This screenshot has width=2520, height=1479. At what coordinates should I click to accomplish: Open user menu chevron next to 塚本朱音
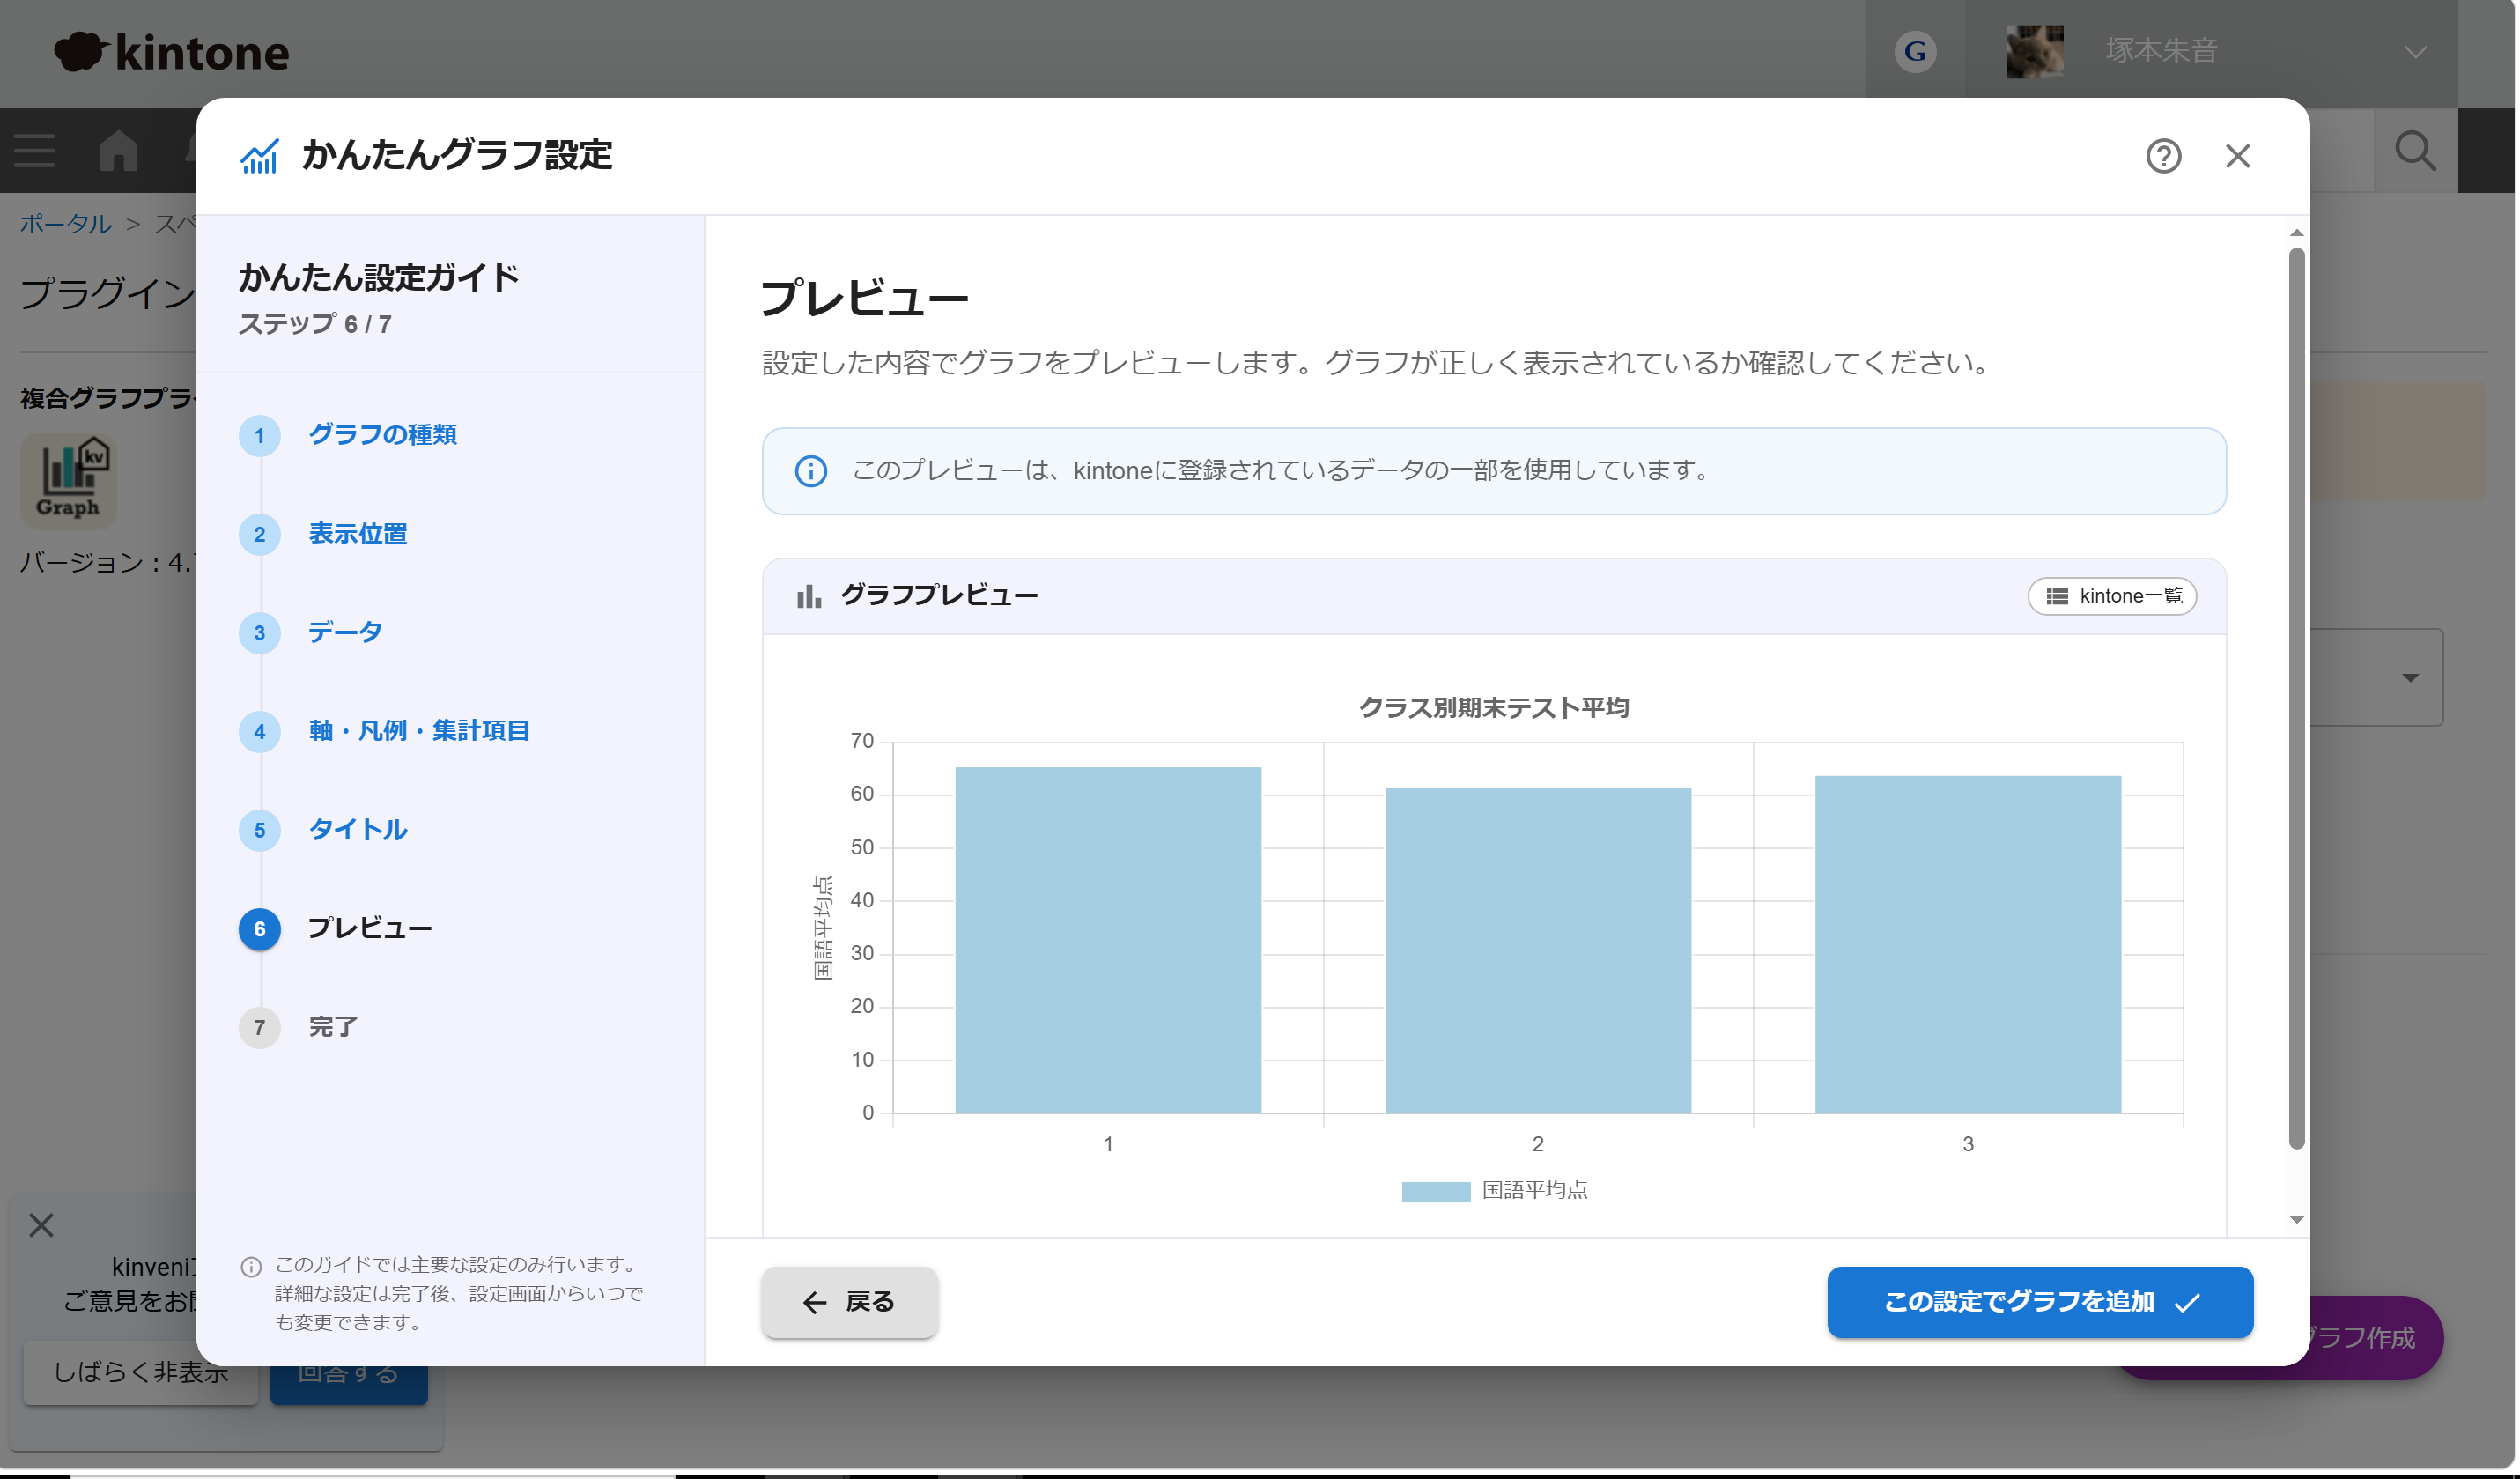pos(2416,52)
